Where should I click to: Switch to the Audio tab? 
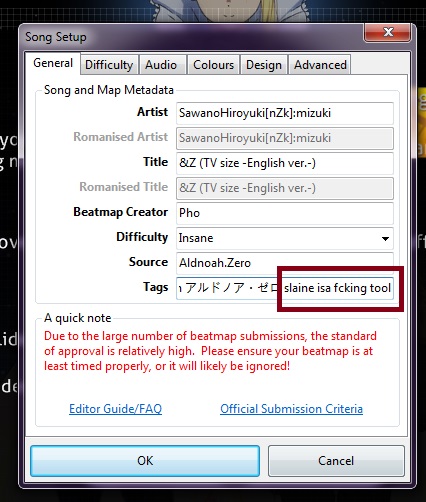pyautogui.click(x=161, y=65)
